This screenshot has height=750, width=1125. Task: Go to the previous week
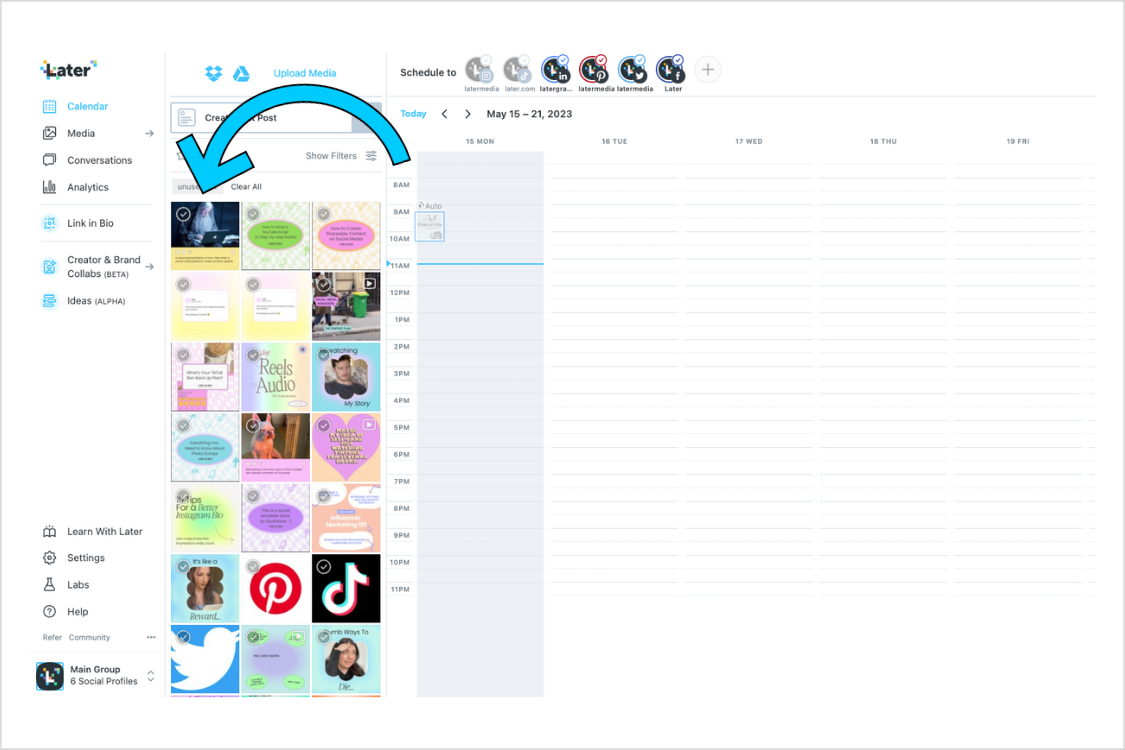[x=445, y=114]
